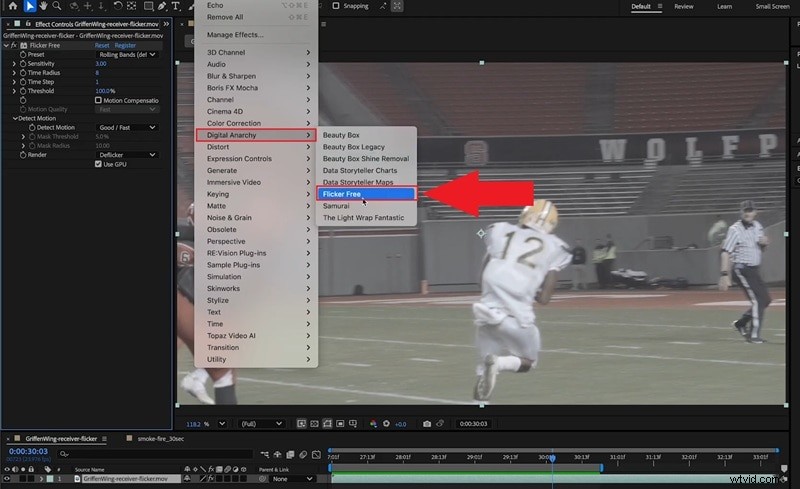Click the motion blur enable icon in timeline
Image resolution: width=800 pixels, height=489 pixels.
click(x=303, y=454)
